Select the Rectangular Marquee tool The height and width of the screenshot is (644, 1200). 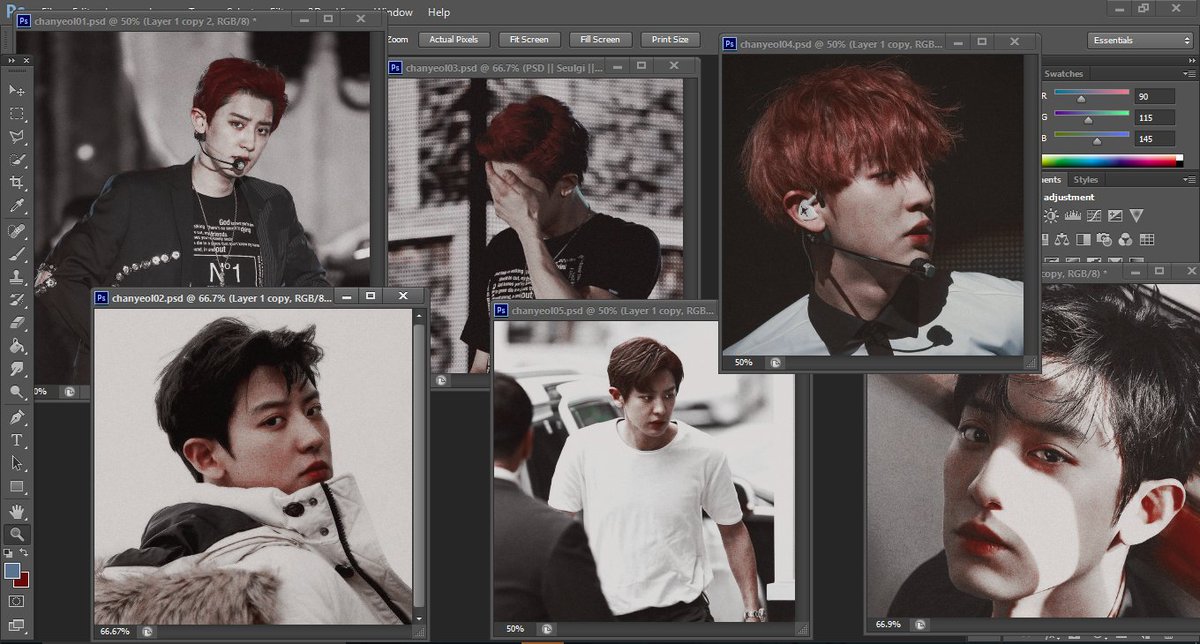pyautogui.click(x=17, y=114)
